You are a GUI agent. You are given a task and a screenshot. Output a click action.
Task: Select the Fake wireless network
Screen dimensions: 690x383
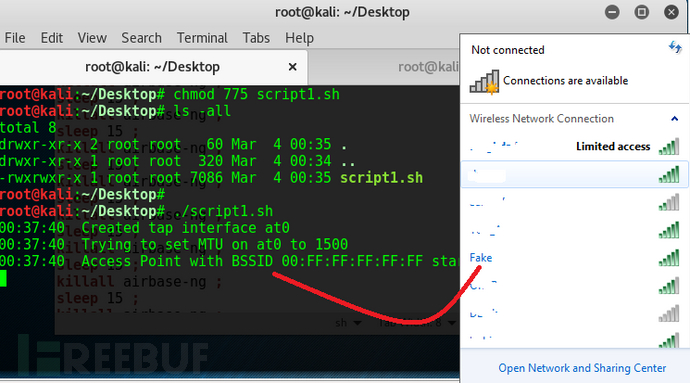tap(575, 258)
